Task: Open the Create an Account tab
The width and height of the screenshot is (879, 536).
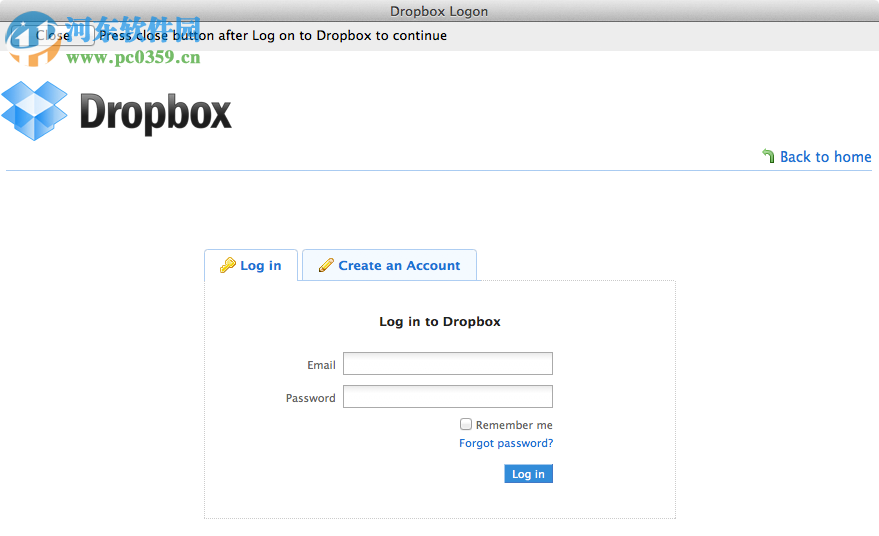Action: point(390,265)
